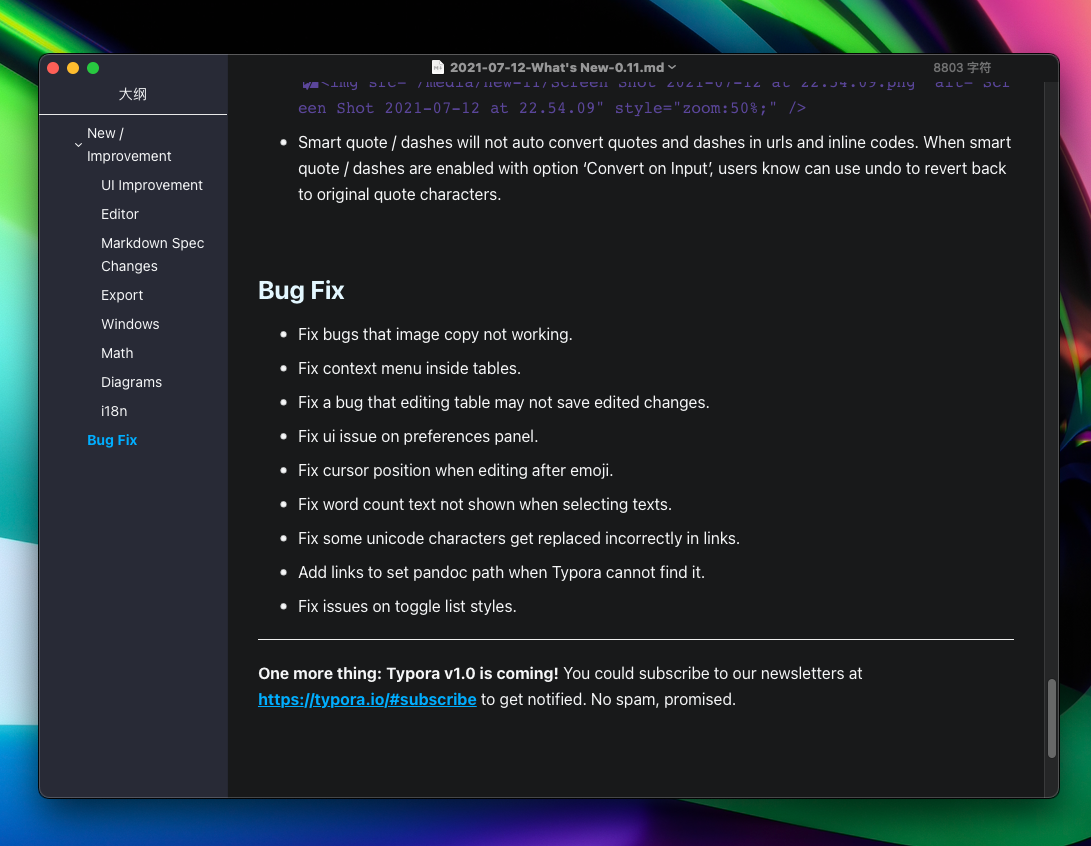Open the Export section from outline
Viewport: 1091px width, 846px height.
(122, 295)
